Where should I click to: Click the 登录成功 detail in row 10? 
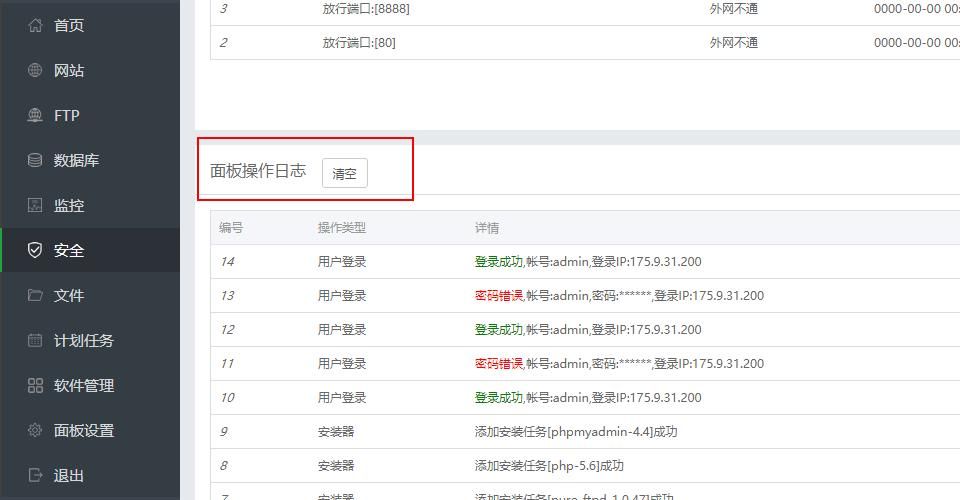(498, 397)
